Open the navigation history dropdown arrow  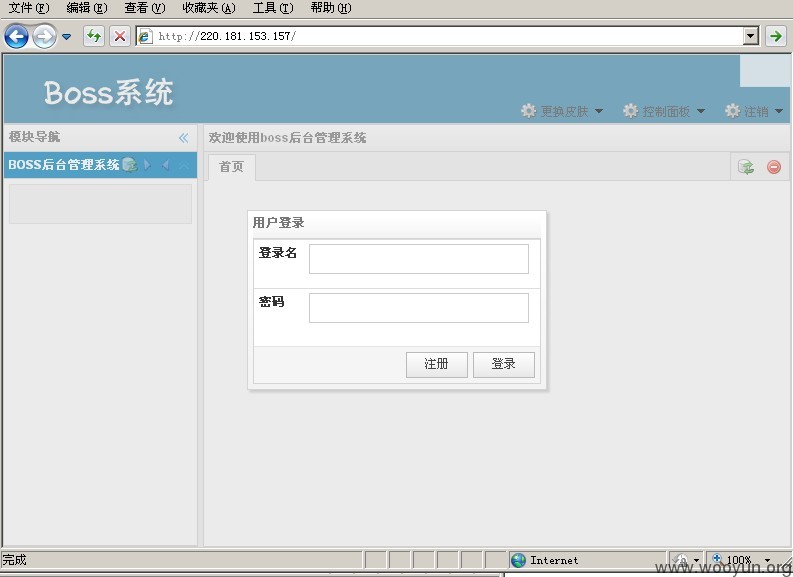[x=66, y=36]
